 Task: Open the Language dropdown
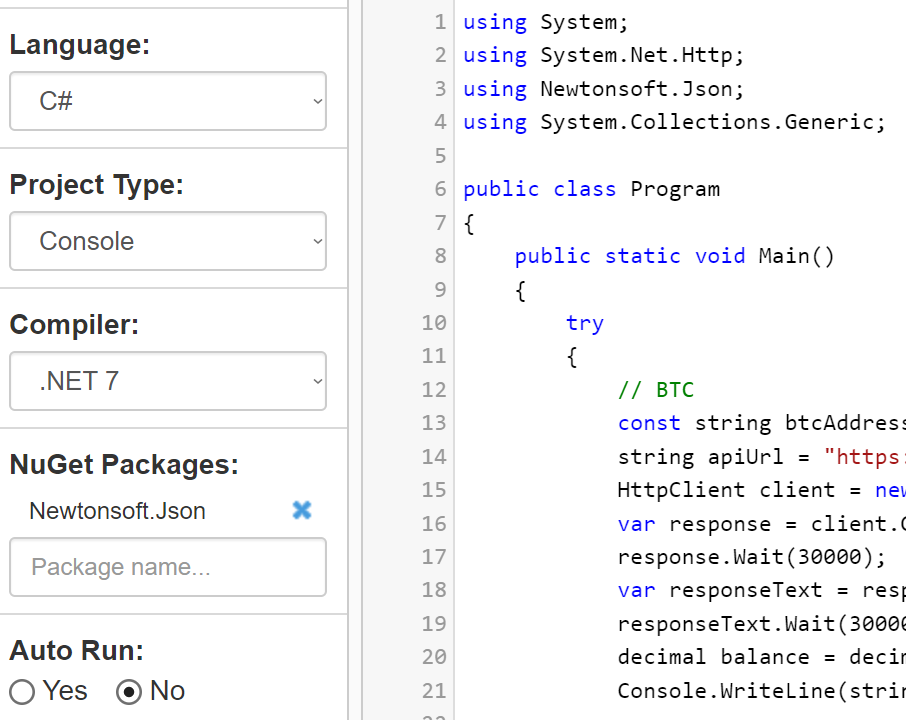click(167, 101)
